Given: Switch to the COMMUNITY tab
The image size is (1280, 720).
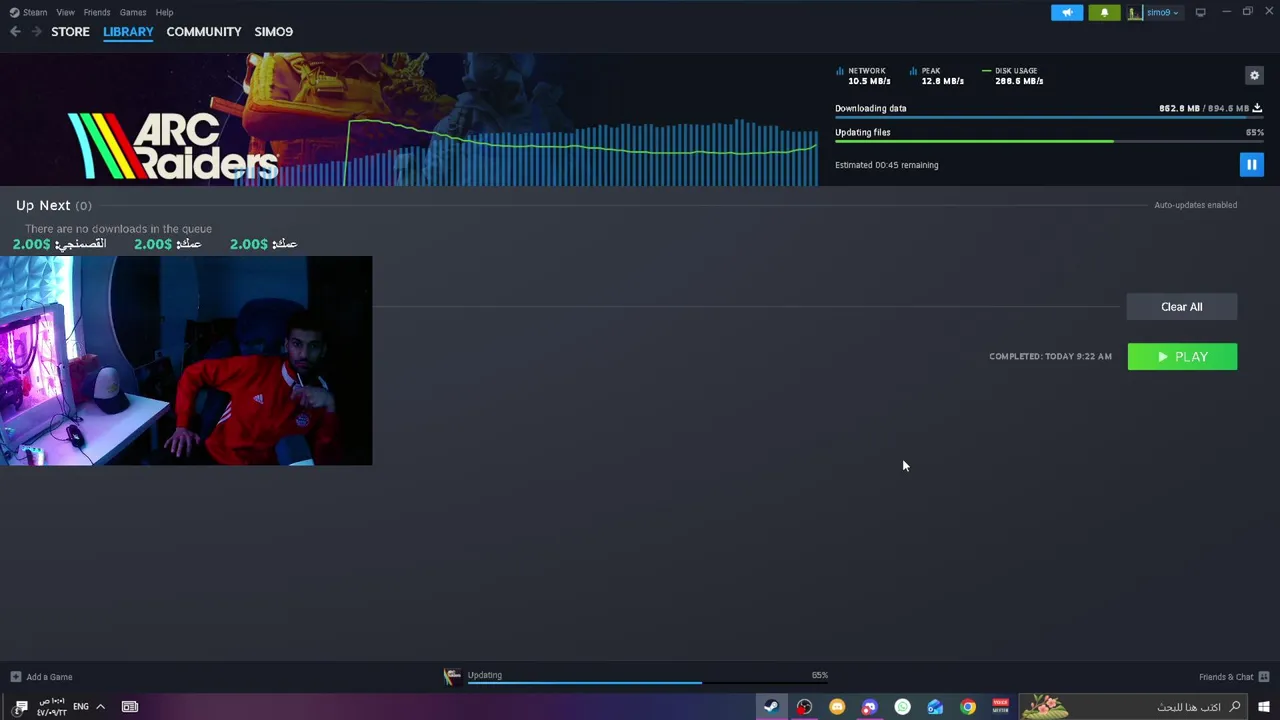Looking at the screenshot, I should (204, 32).
